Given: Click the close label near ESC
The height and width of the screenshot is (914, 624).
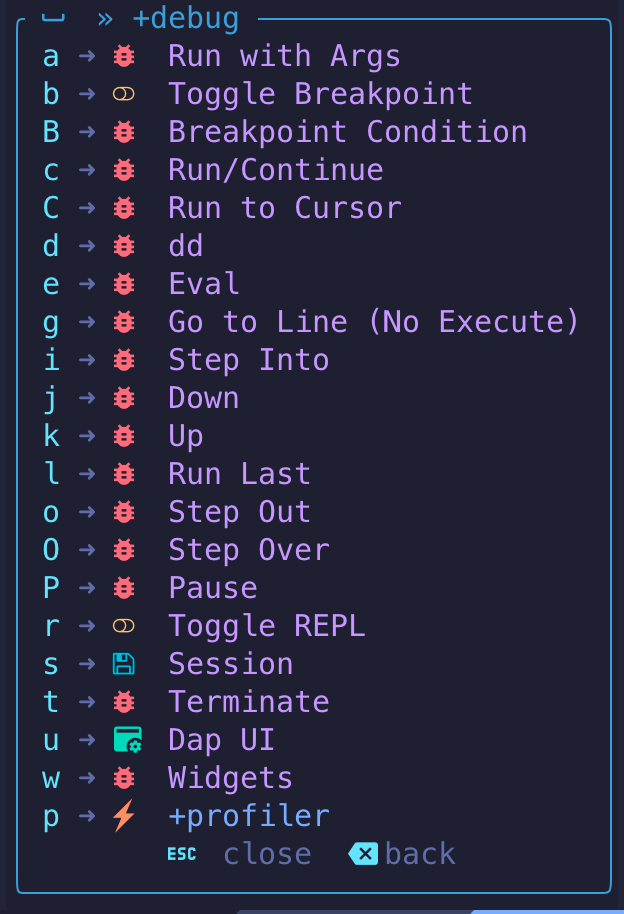Looking at the screenshot, I should click(x=267, y=854).
